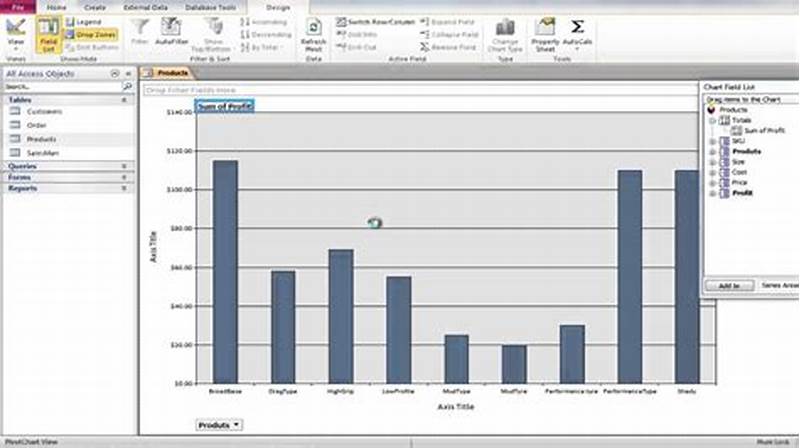The width and height of the screenshot is (800, 448).
Task: Sort with the Ascending button
Action: coord(264,22)
